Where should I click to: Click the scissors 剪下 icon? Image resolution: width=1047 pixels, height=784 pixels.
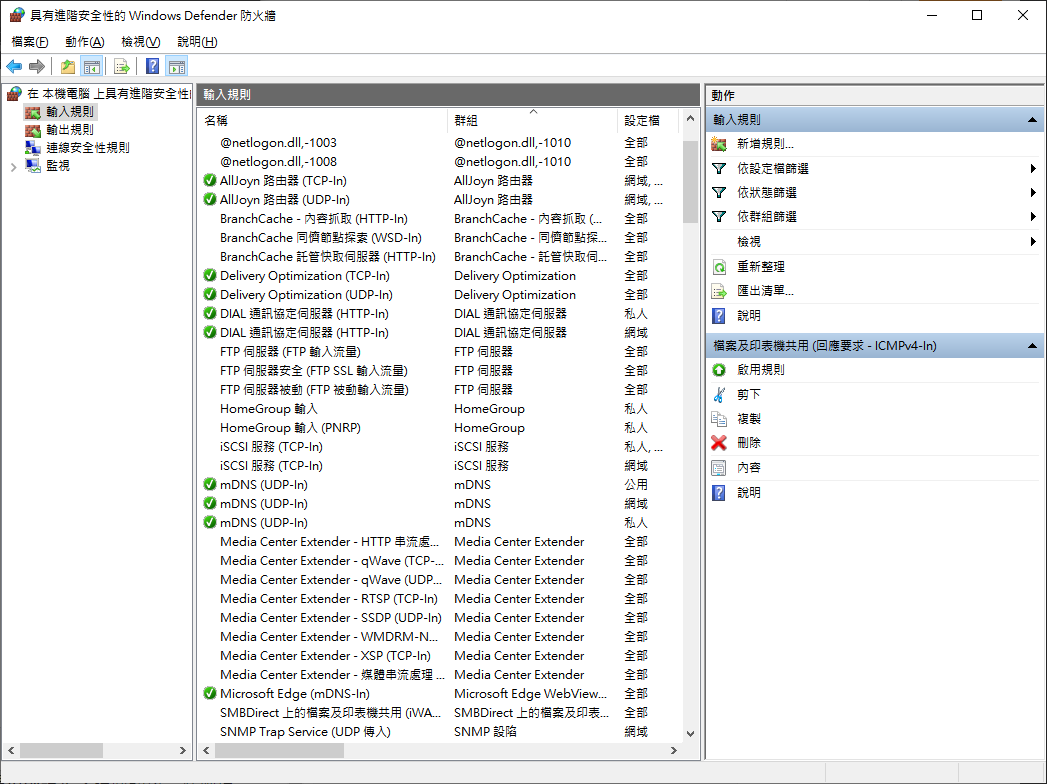pyautogui.click(x=719, y=394)
